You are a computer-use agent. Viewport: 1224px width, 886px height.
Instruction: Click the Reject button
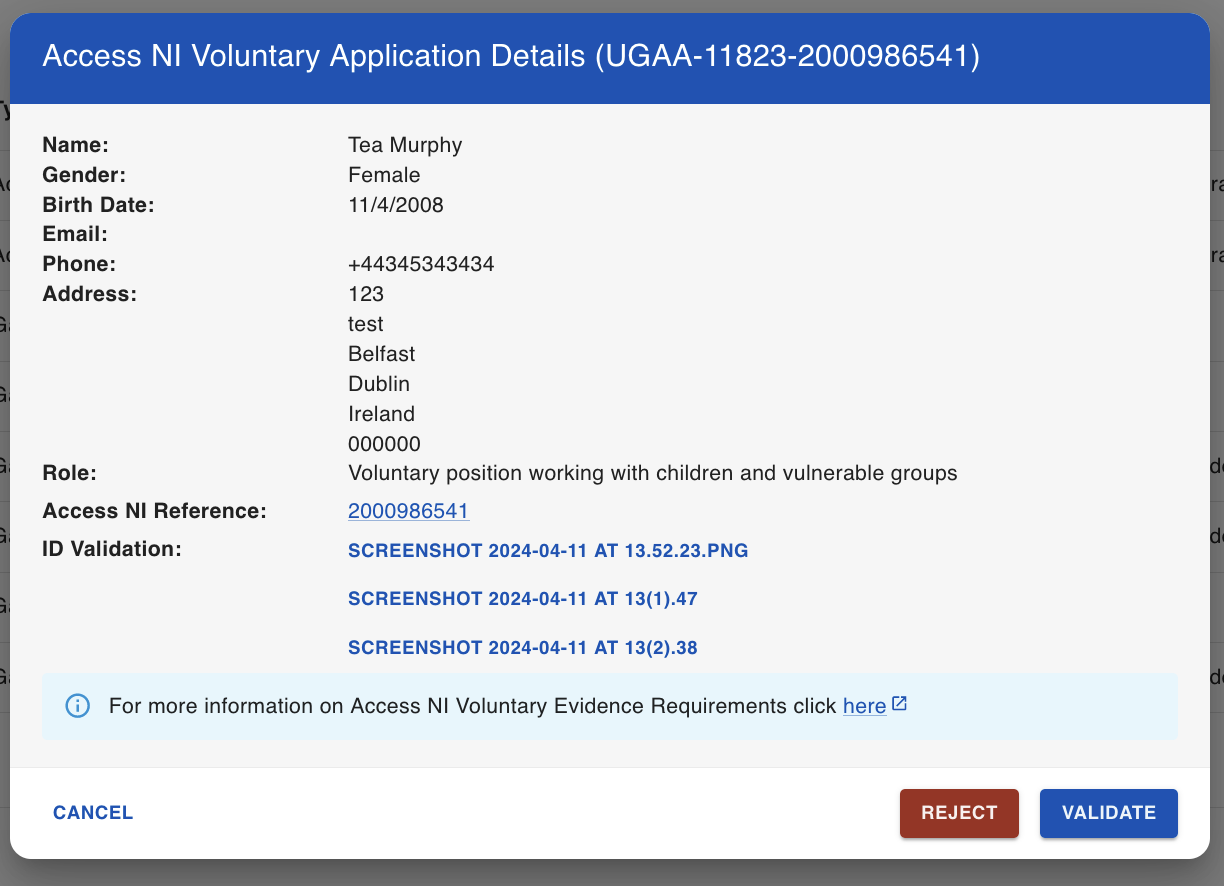959,813
